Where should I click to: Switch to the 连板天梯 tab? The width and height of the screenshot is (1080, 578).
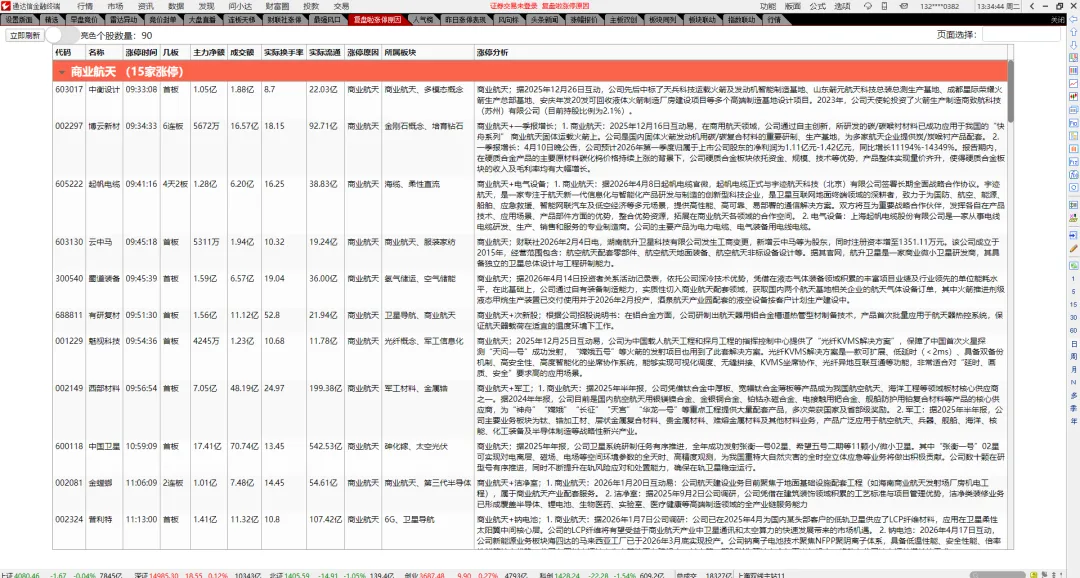coord(242,20)
